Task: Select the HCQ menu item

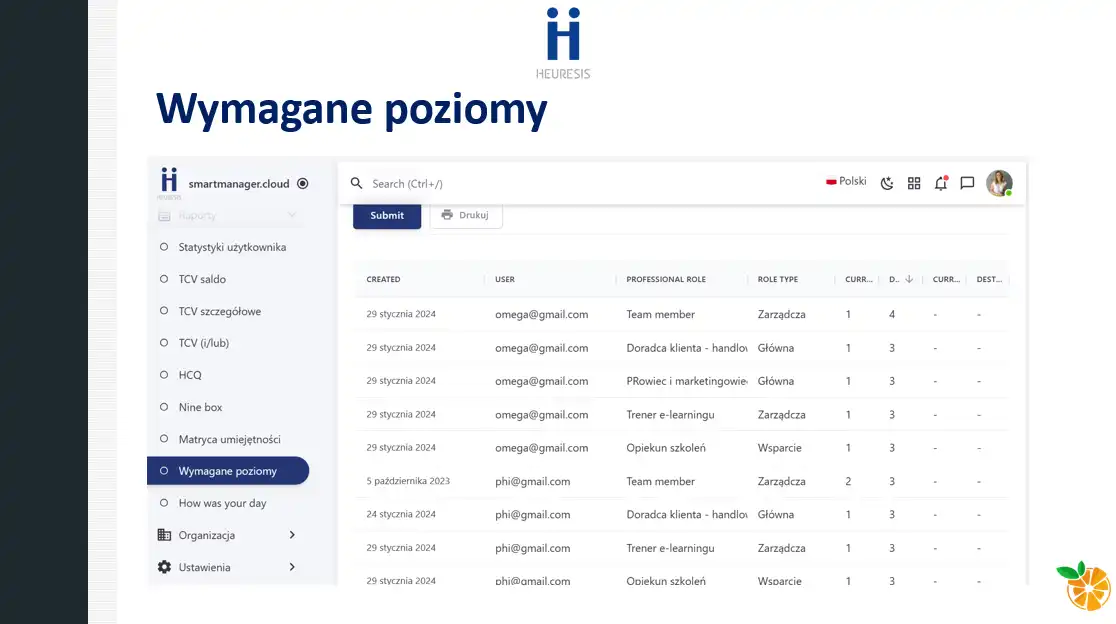Action: click(190, 375)
